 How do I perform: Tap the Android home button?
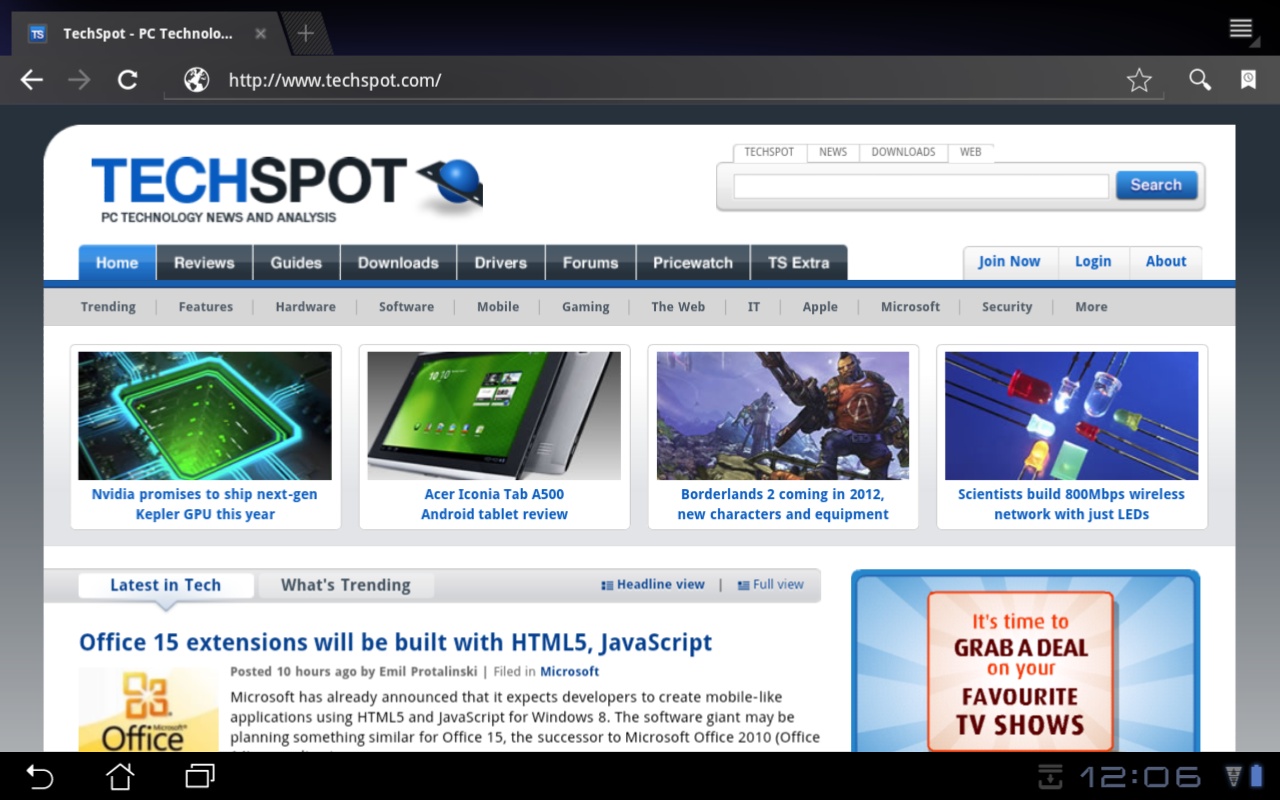click(120, 776)
